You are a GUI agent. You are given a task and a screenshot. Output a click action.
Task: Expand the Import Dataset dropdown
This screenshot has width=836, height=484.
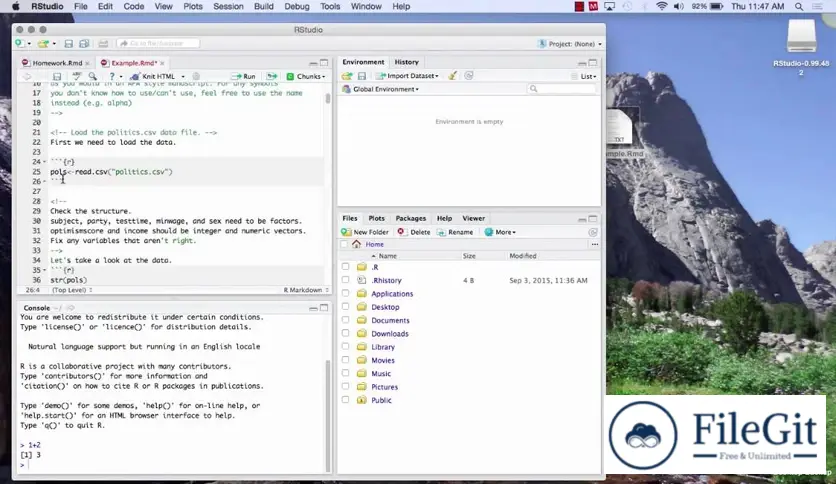[x=408, y=76]
